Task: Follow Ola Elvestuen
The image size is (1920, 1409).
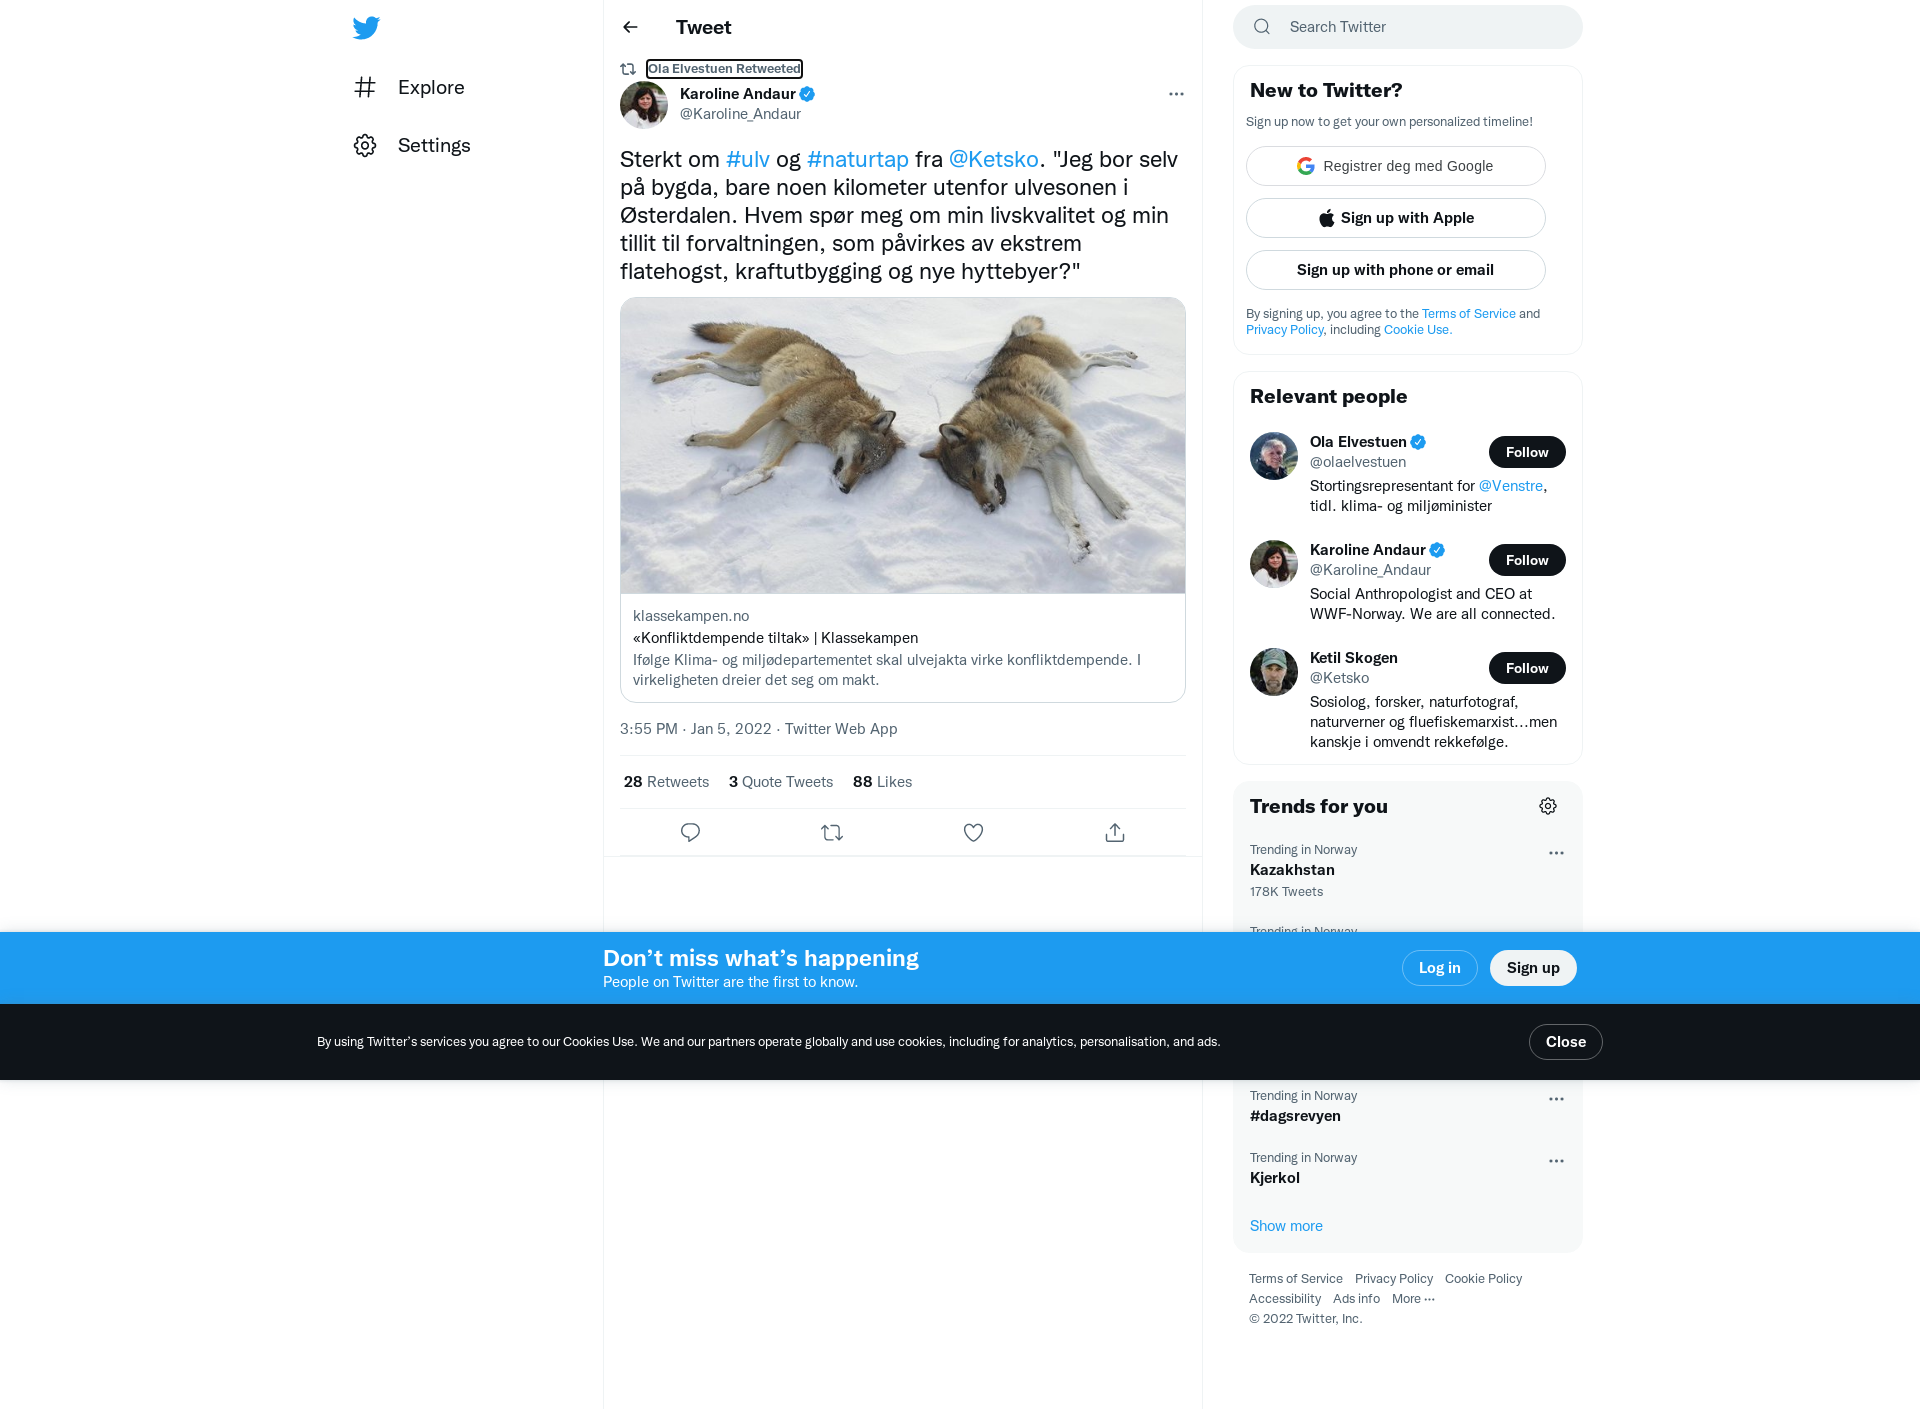Action: tap(1527, 452)
